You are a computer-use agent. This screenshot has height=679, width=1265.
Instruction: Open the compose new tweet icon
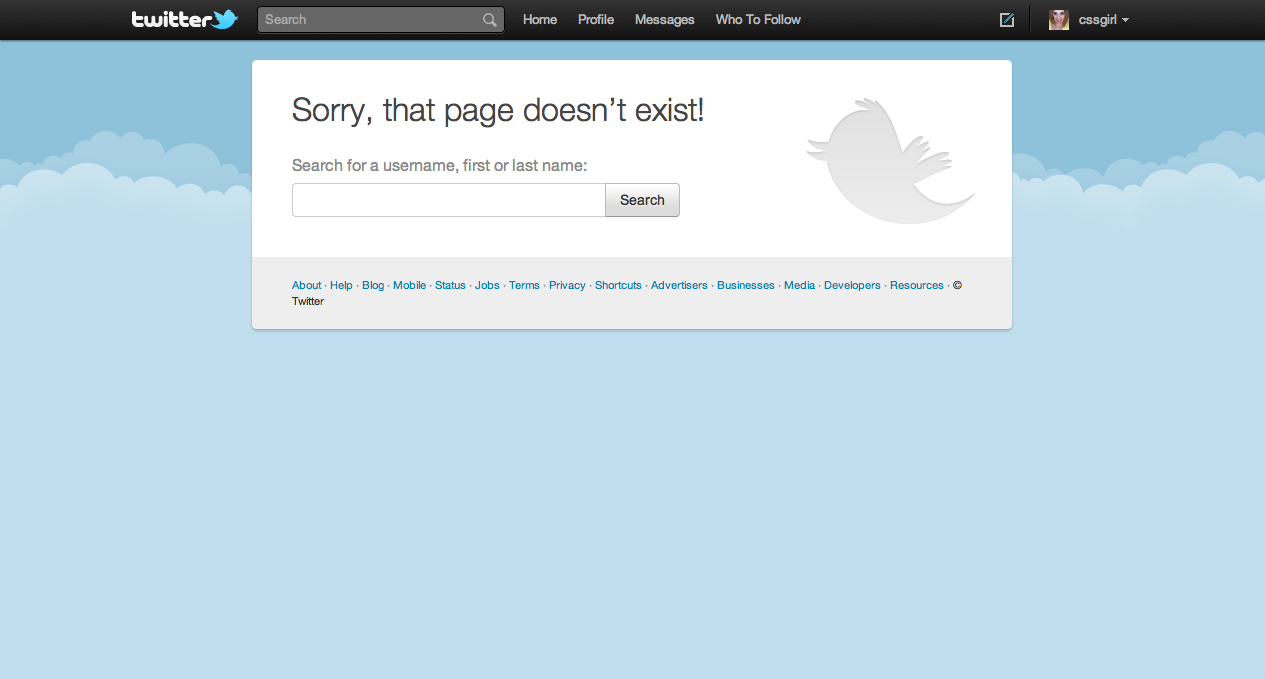click(x=1007, y=20)
